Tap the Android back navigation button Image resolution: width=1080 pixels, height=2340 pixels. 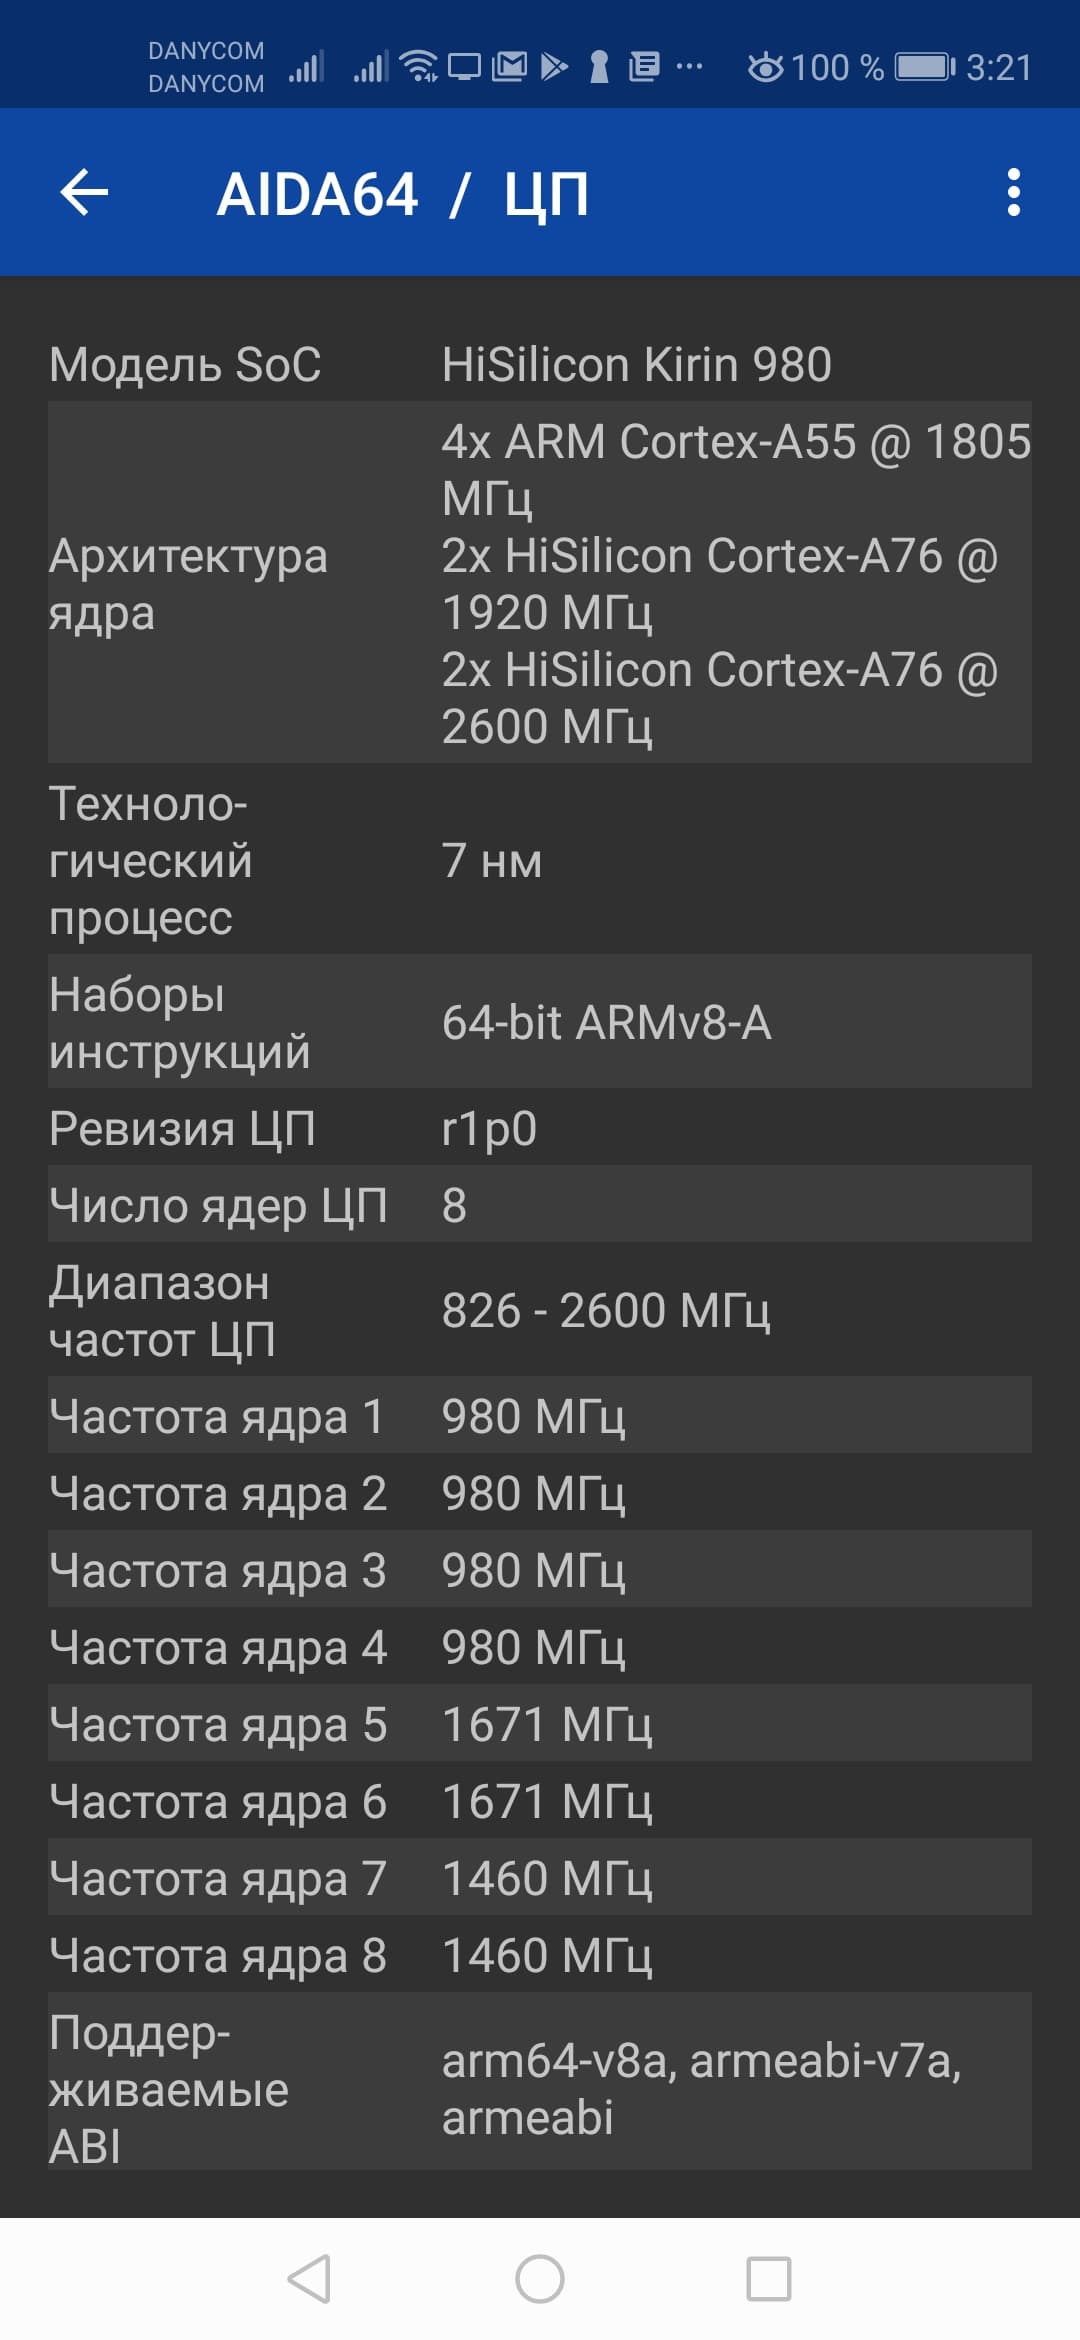(309, 2279)
